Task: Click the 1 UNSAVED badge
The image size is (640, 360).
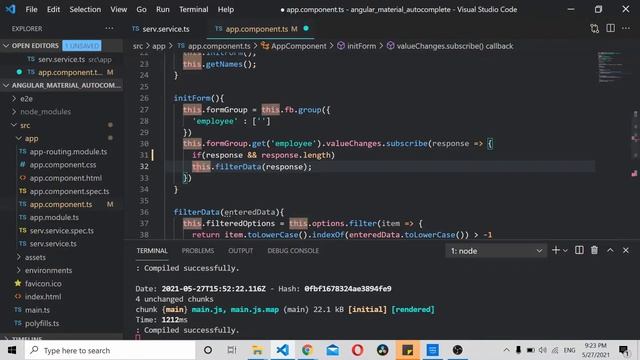Action: click(x=82, y=46)
